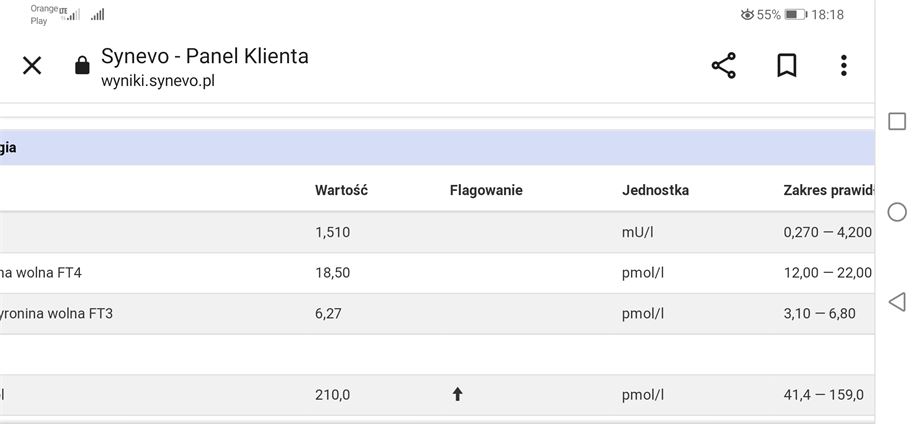Tap the wyniki.synevo.pl URL text
This screenshot has height=424, width=920.
158,81
